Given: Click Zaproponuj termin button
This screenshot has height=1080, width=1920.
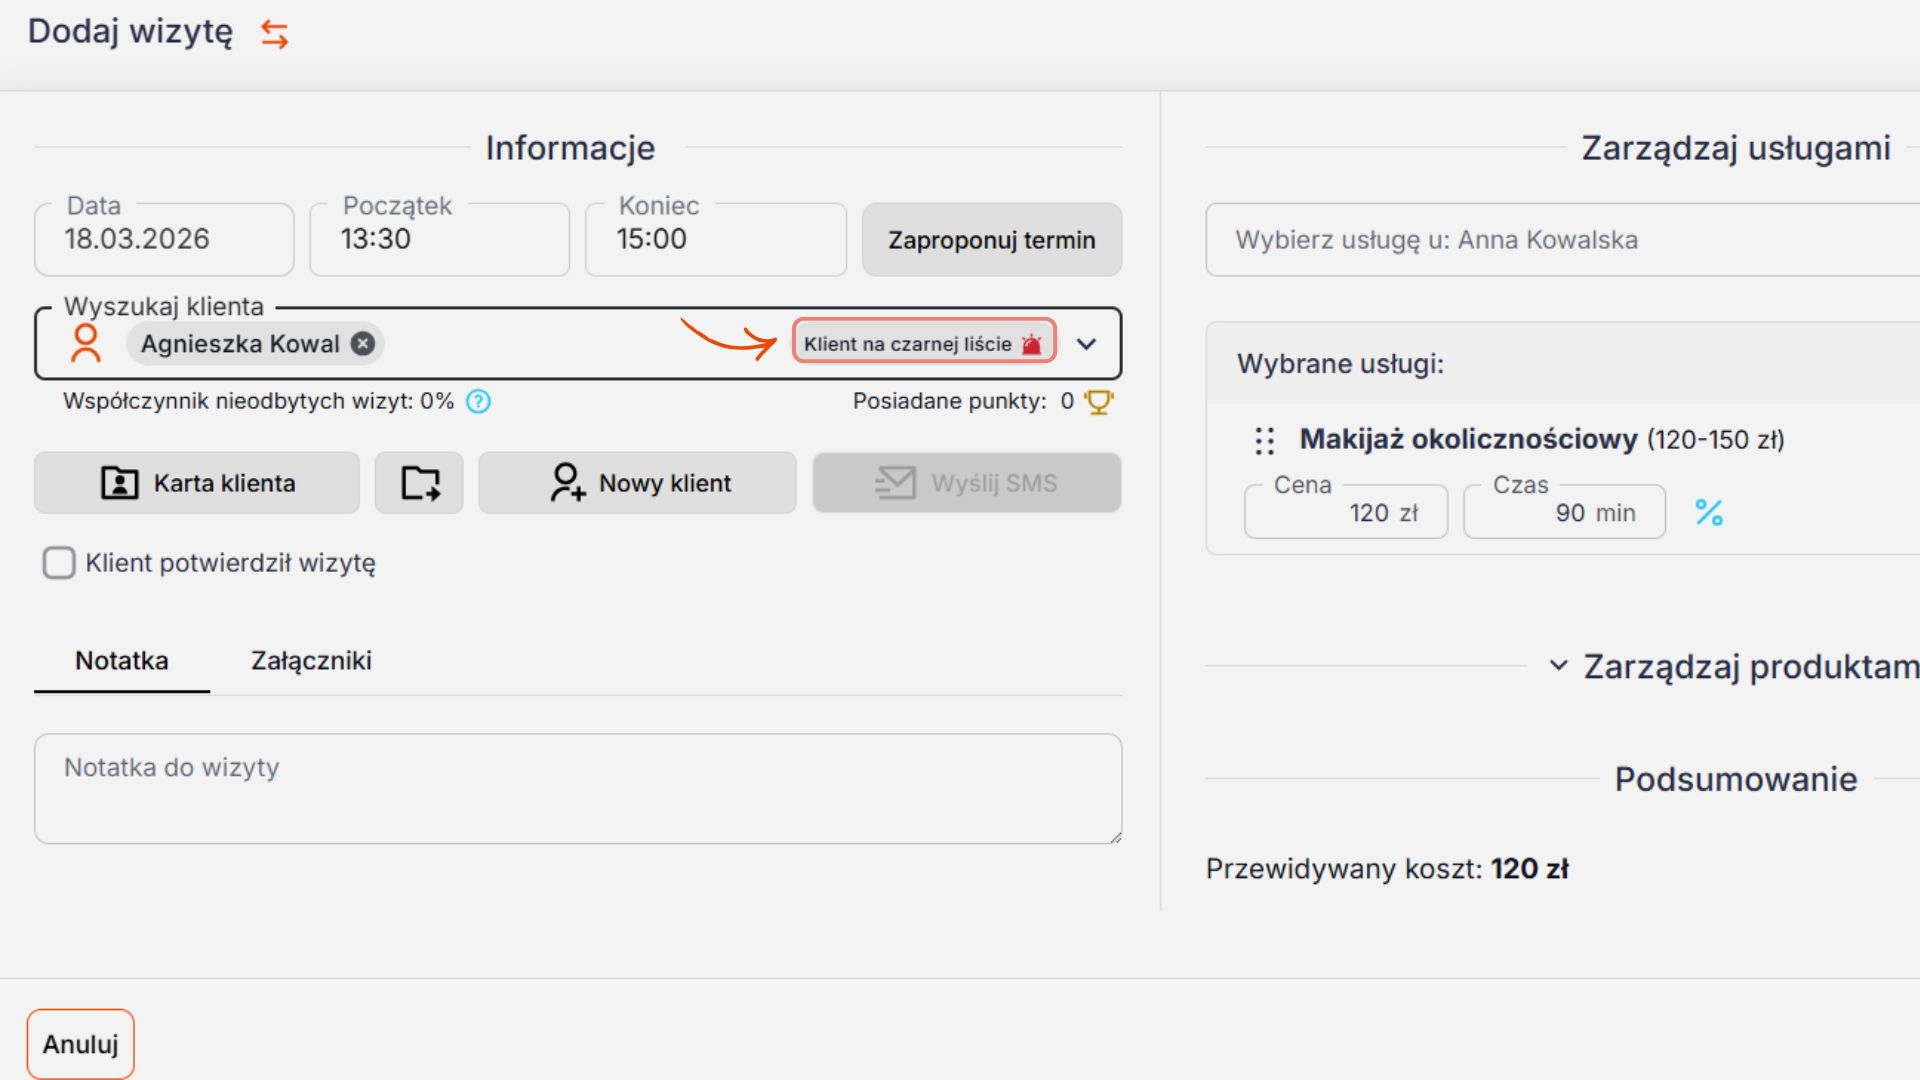Looking at the screenshot, I should point(991,240).
